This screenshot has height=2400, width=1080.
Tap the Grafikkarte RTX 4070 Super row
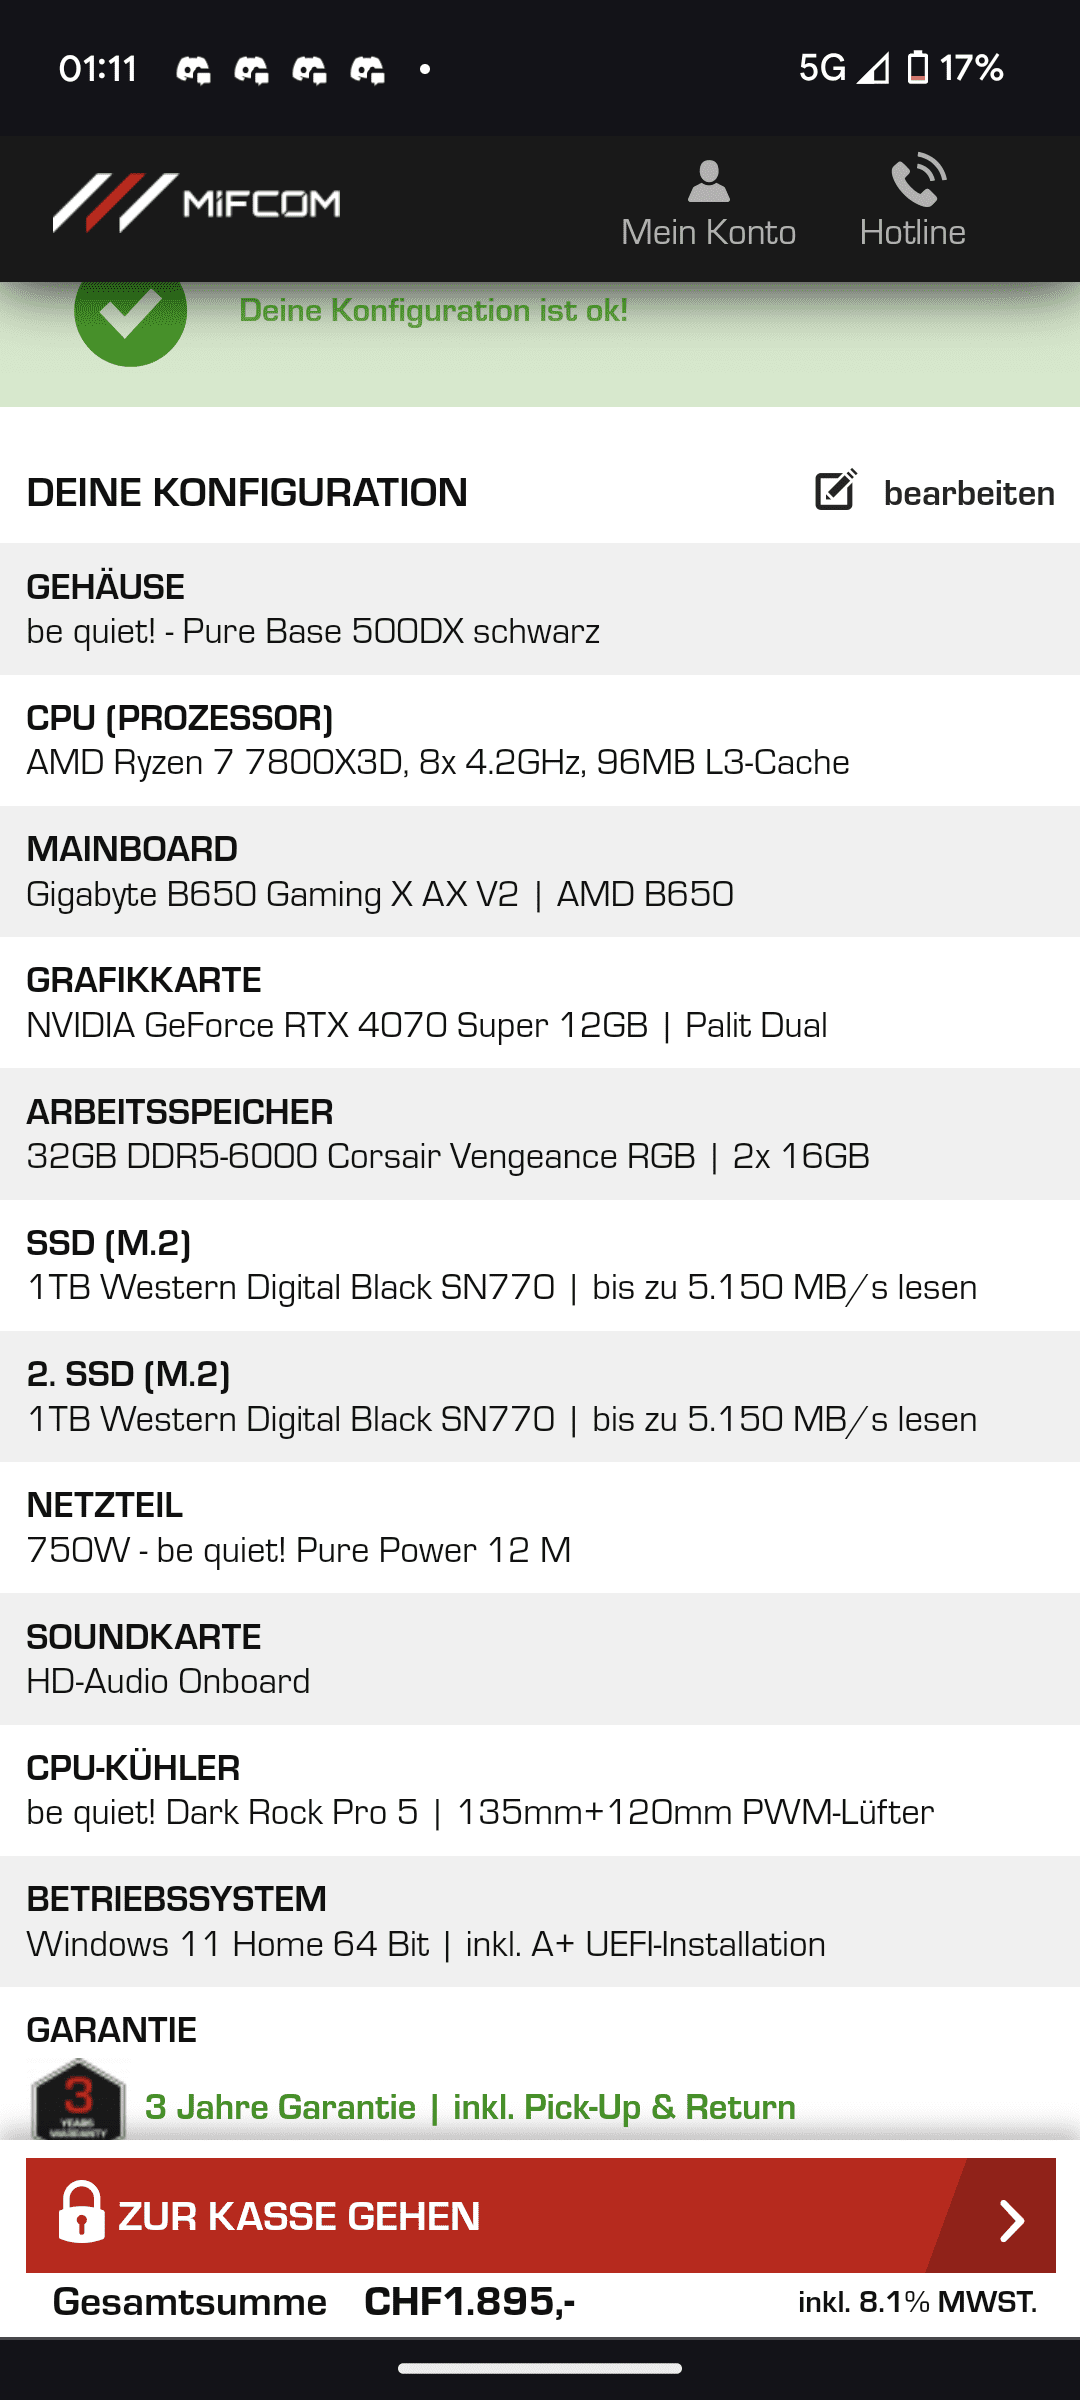point(540,1003)
